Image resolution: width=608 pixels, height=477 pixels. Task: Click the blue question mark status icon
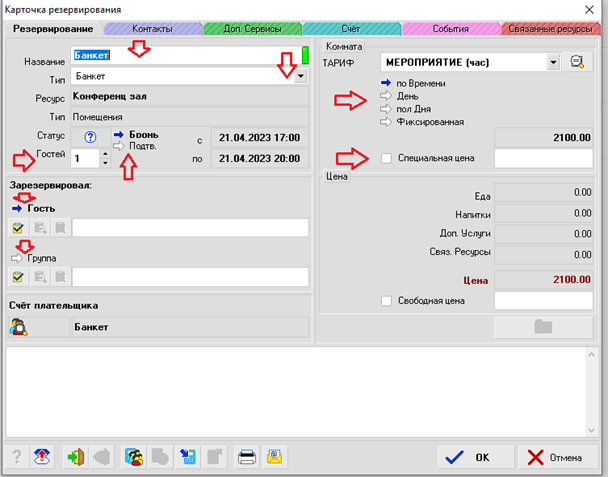[90, 137]
